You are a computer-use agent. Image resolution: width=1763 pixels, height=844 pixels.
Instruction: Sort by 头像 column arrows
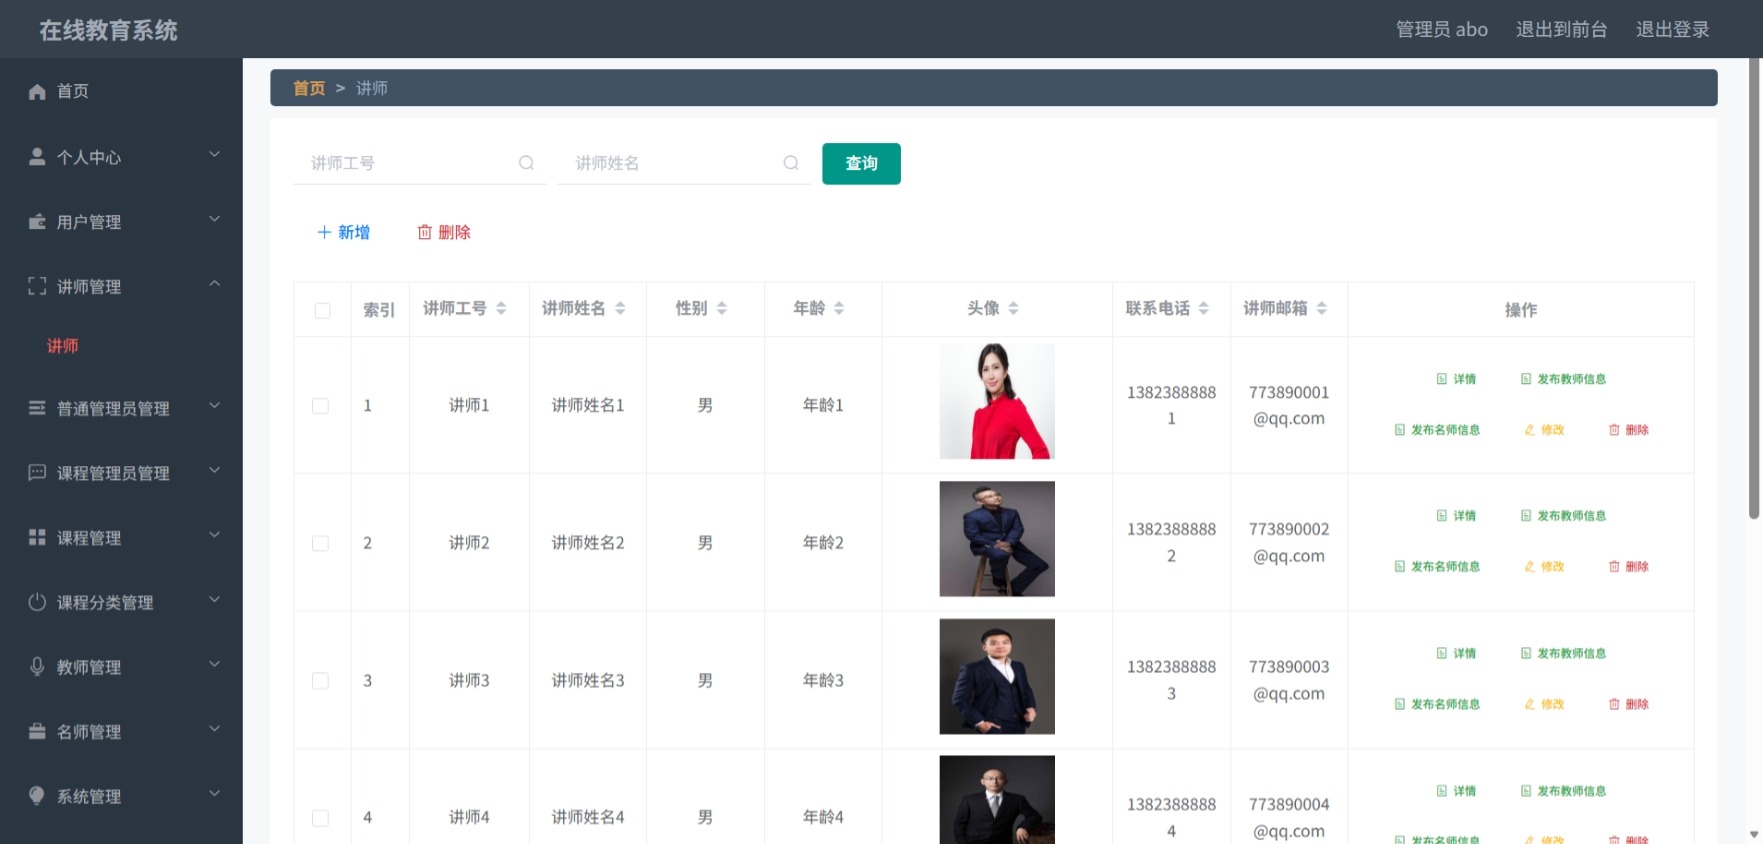point(1013,308)
